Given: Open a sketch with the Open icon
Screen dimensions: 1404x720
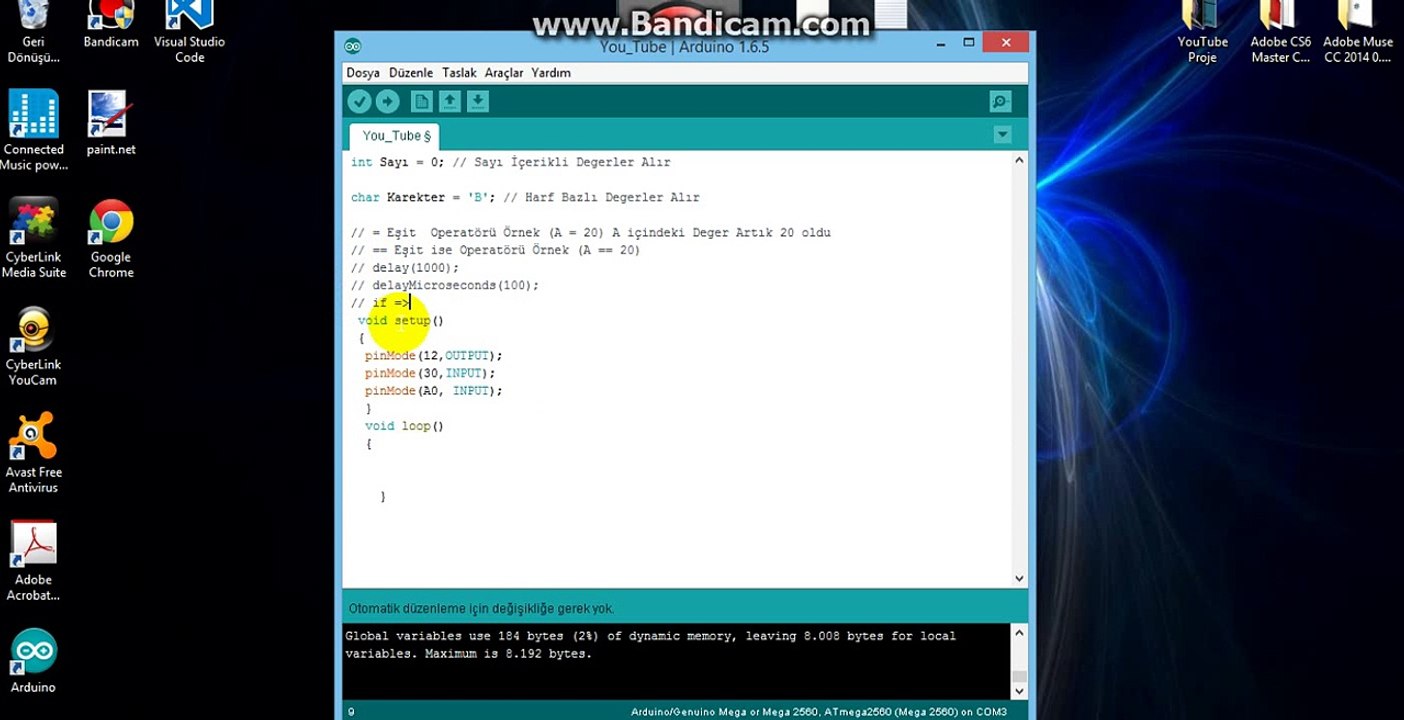Looking at the screenshot, I should pyautogui.click(x=450, y=101).
